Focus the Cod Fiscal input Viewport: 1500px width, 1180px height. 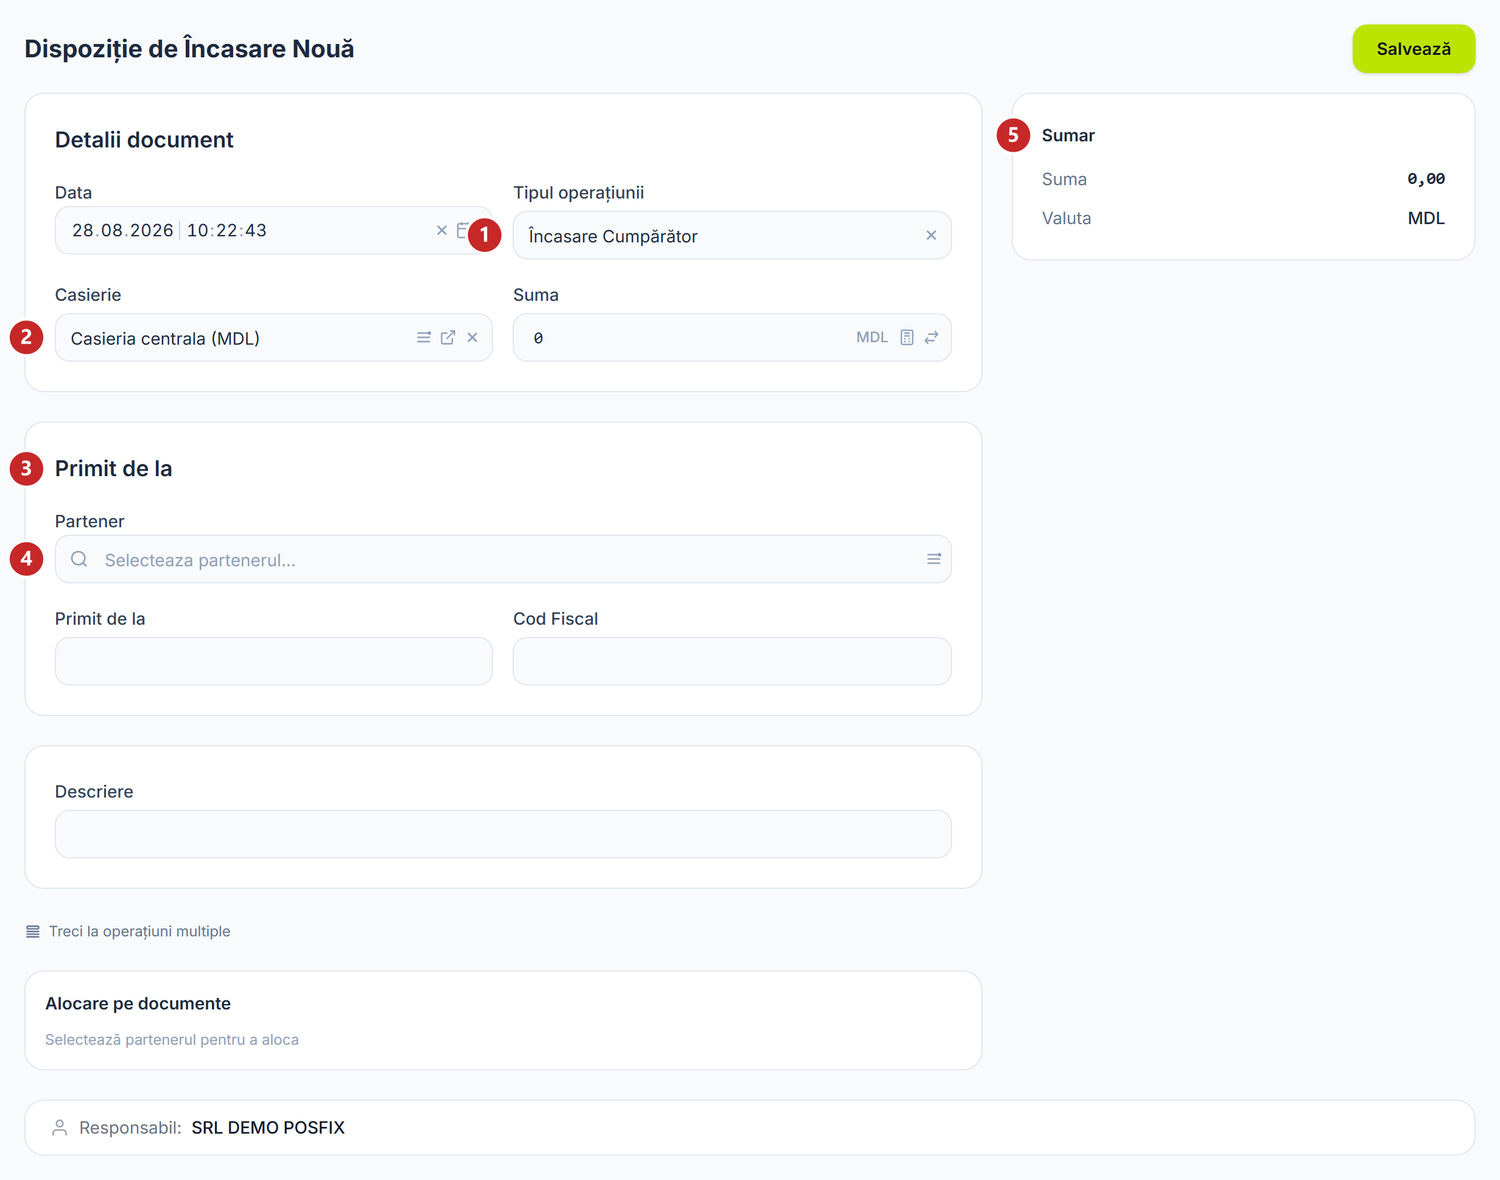point(732,661)
